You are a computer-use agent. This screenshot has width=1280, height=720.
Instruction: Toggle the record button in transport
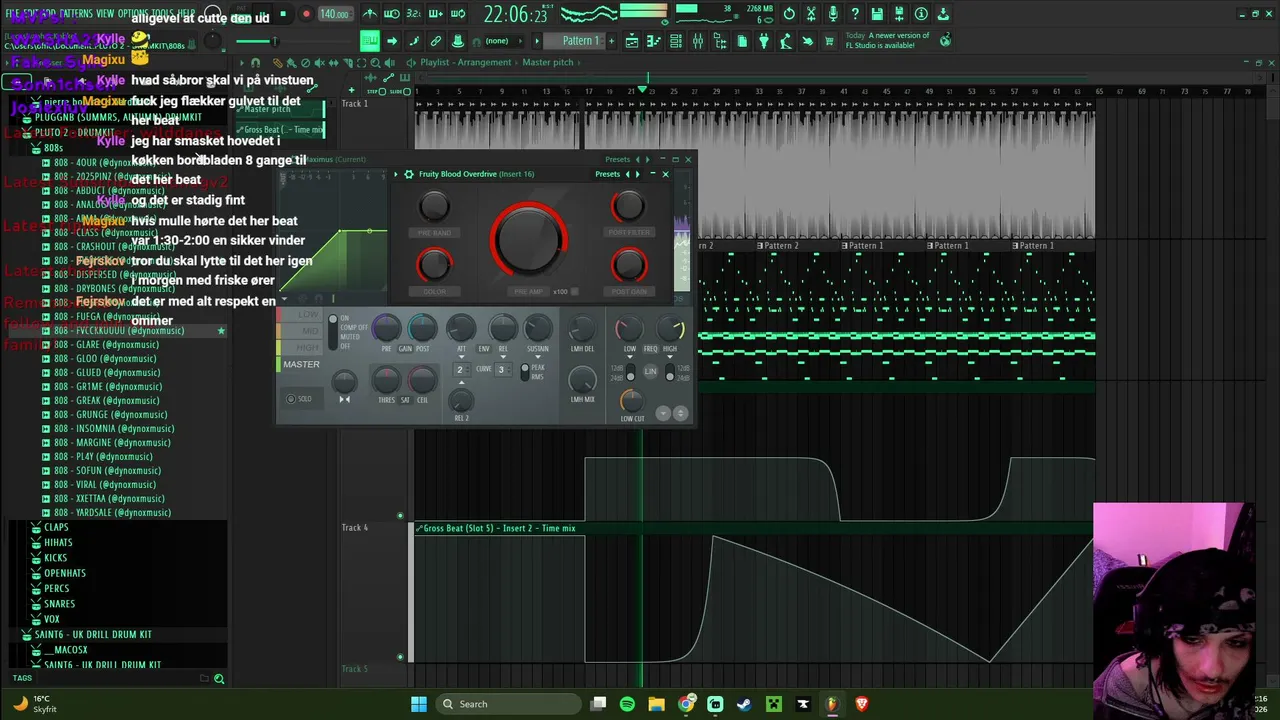[x=306, y=14]
